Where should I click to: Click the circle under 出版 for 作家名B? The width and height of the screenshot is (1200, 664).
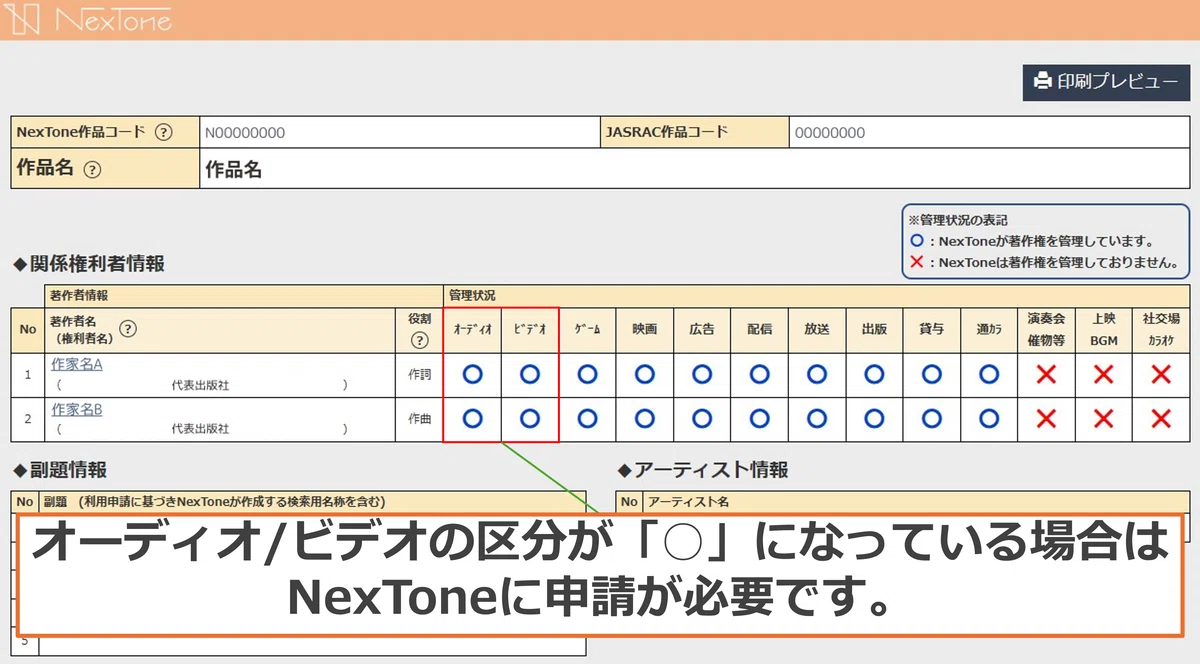tap(875, 419)
